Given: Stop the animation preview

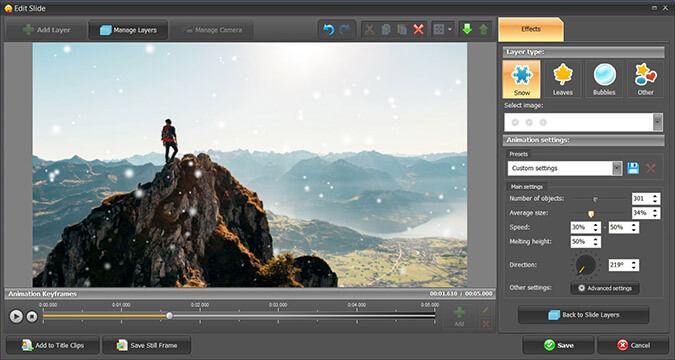Looking at the screenshot, I should [x=32, y=317].
